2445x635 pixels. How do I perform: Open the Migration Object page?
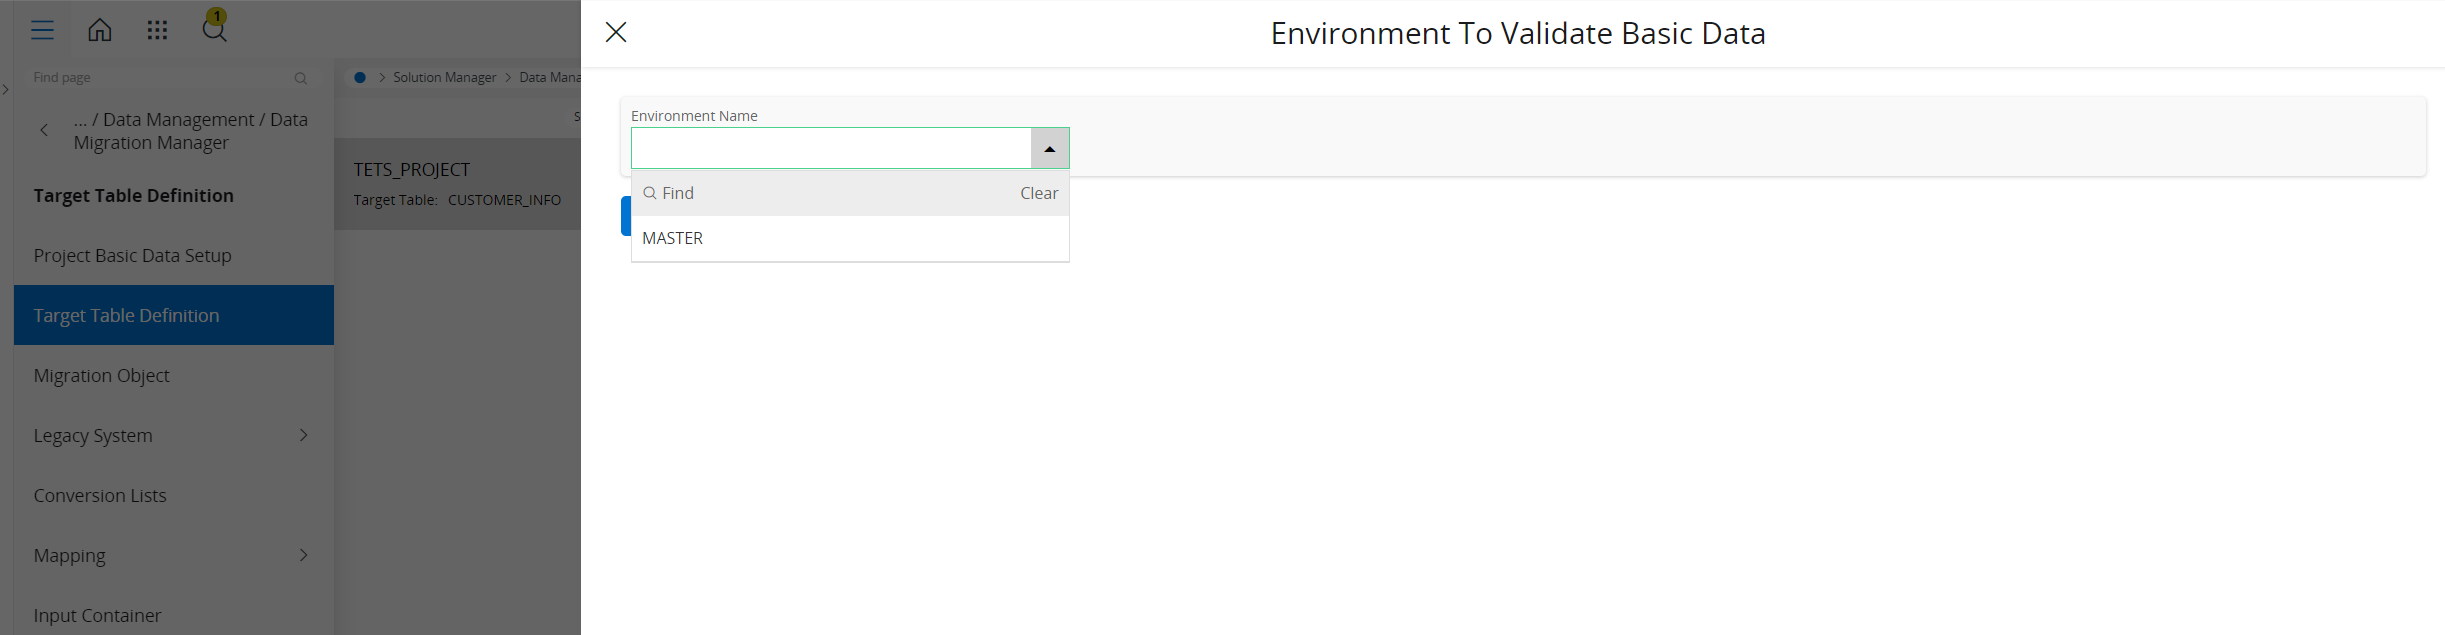(x=101, y=375)
